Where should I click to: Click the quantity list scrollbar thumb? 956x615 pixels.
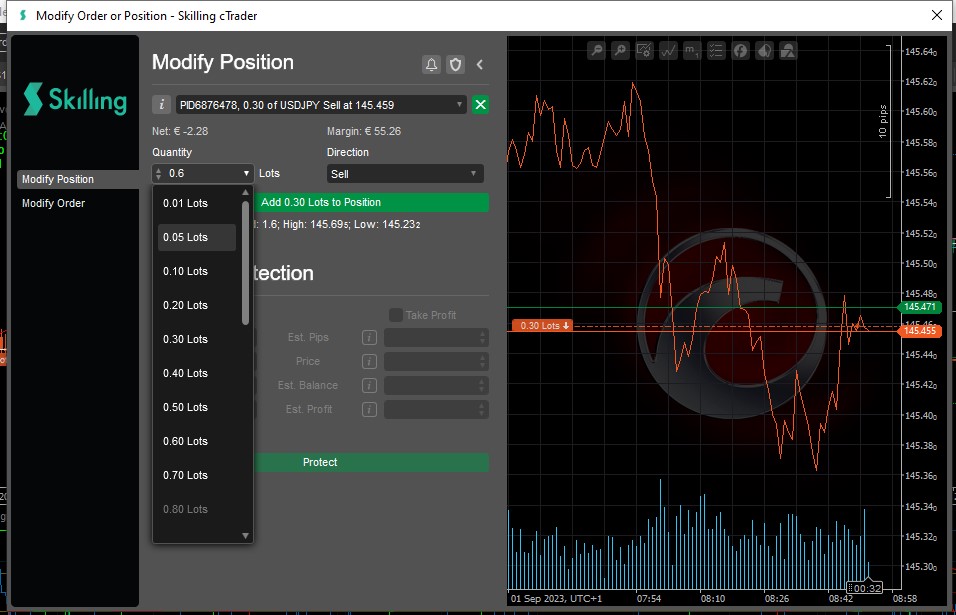pyautogui.click(x=245, y=263)
